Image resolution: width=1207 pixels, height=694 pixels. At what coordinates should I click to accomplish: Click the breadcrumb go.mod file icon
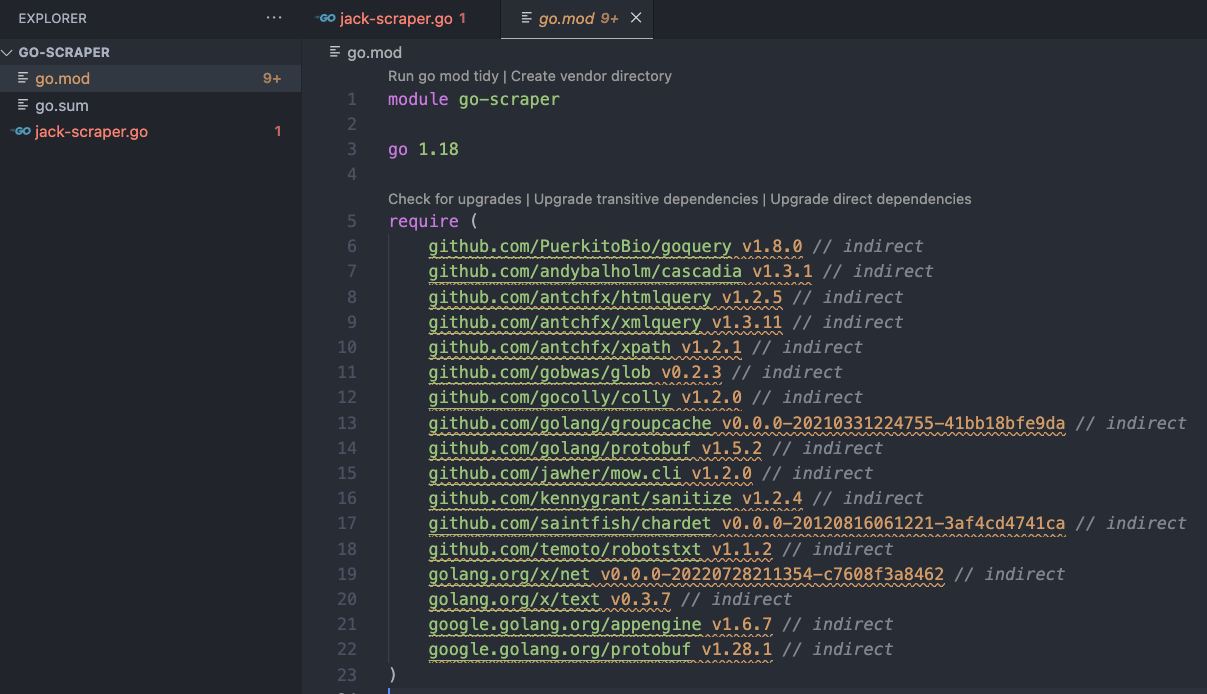[x=335, y=52]
